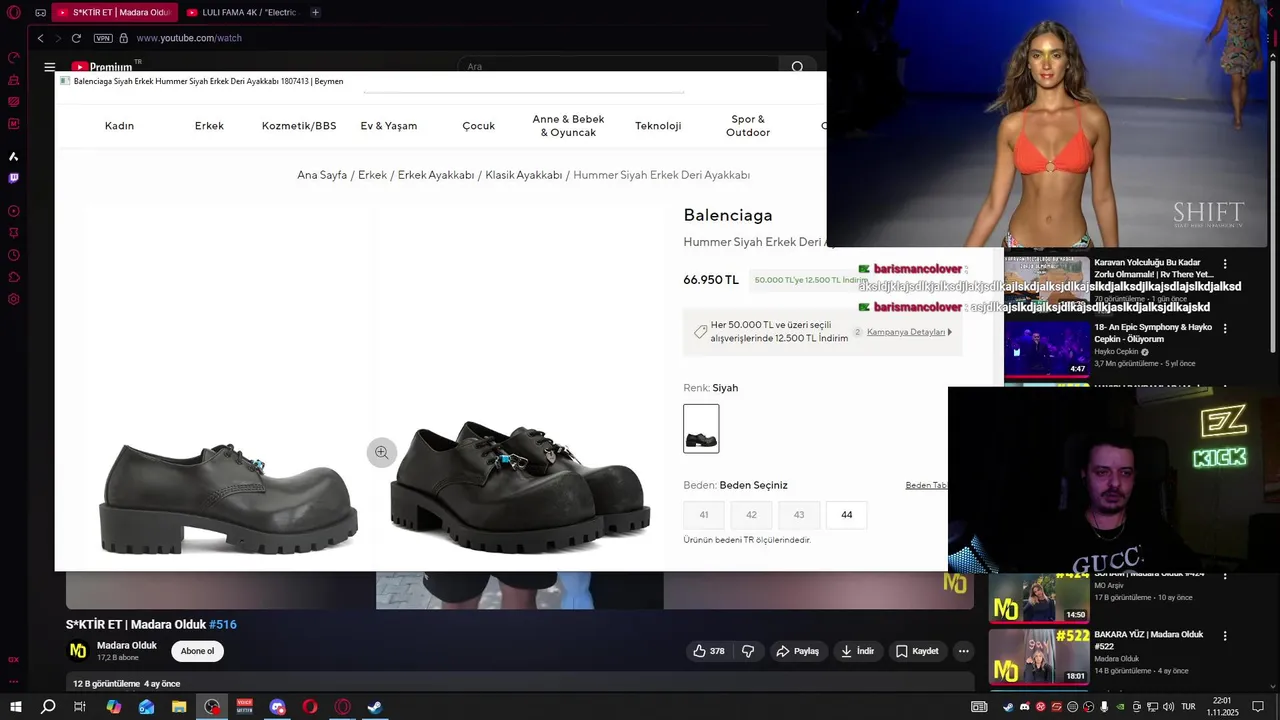Open GX Control speedometer in Opera sidebar
The height and width of the screenshot is (720, 1280).
click(14, 58)
